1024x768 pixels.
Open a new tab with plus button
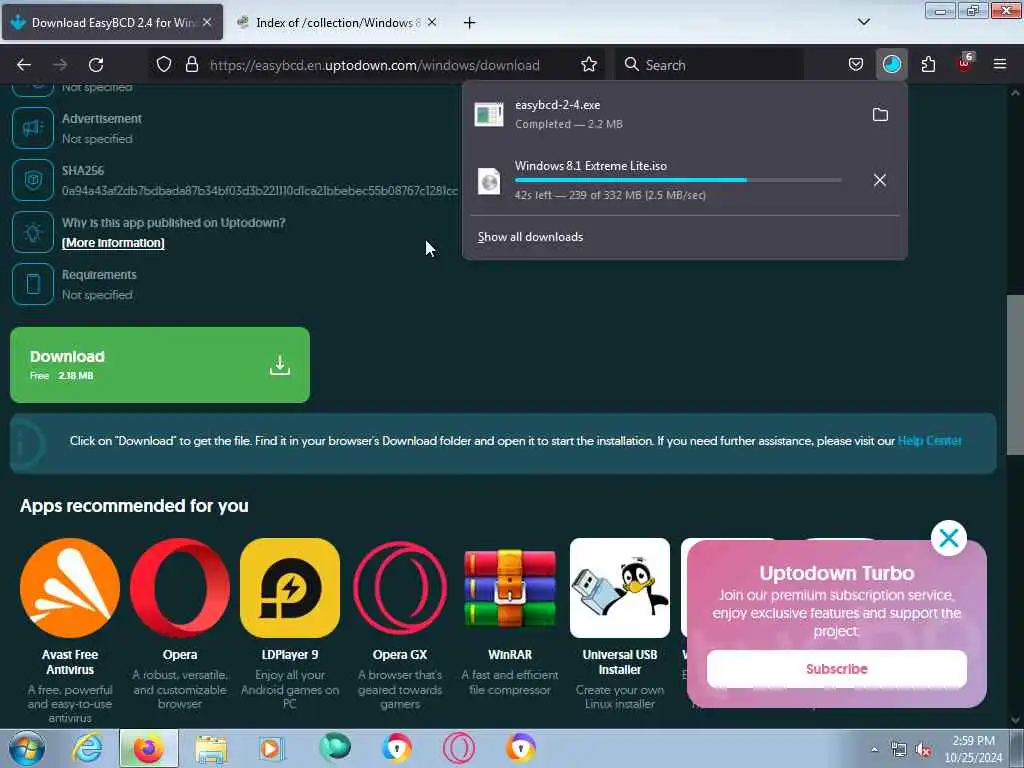coord(470,23)
